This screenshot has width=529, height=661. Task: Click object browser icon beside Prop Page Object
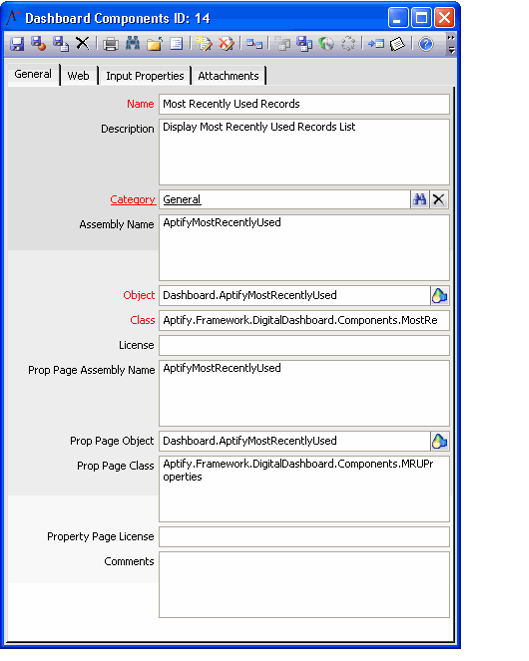tap(439, 441)
